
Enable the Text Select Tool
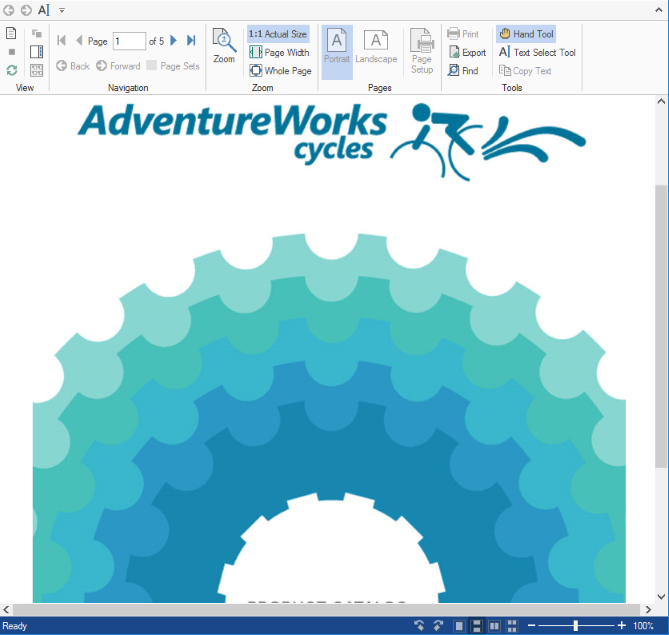coord(537,52)
